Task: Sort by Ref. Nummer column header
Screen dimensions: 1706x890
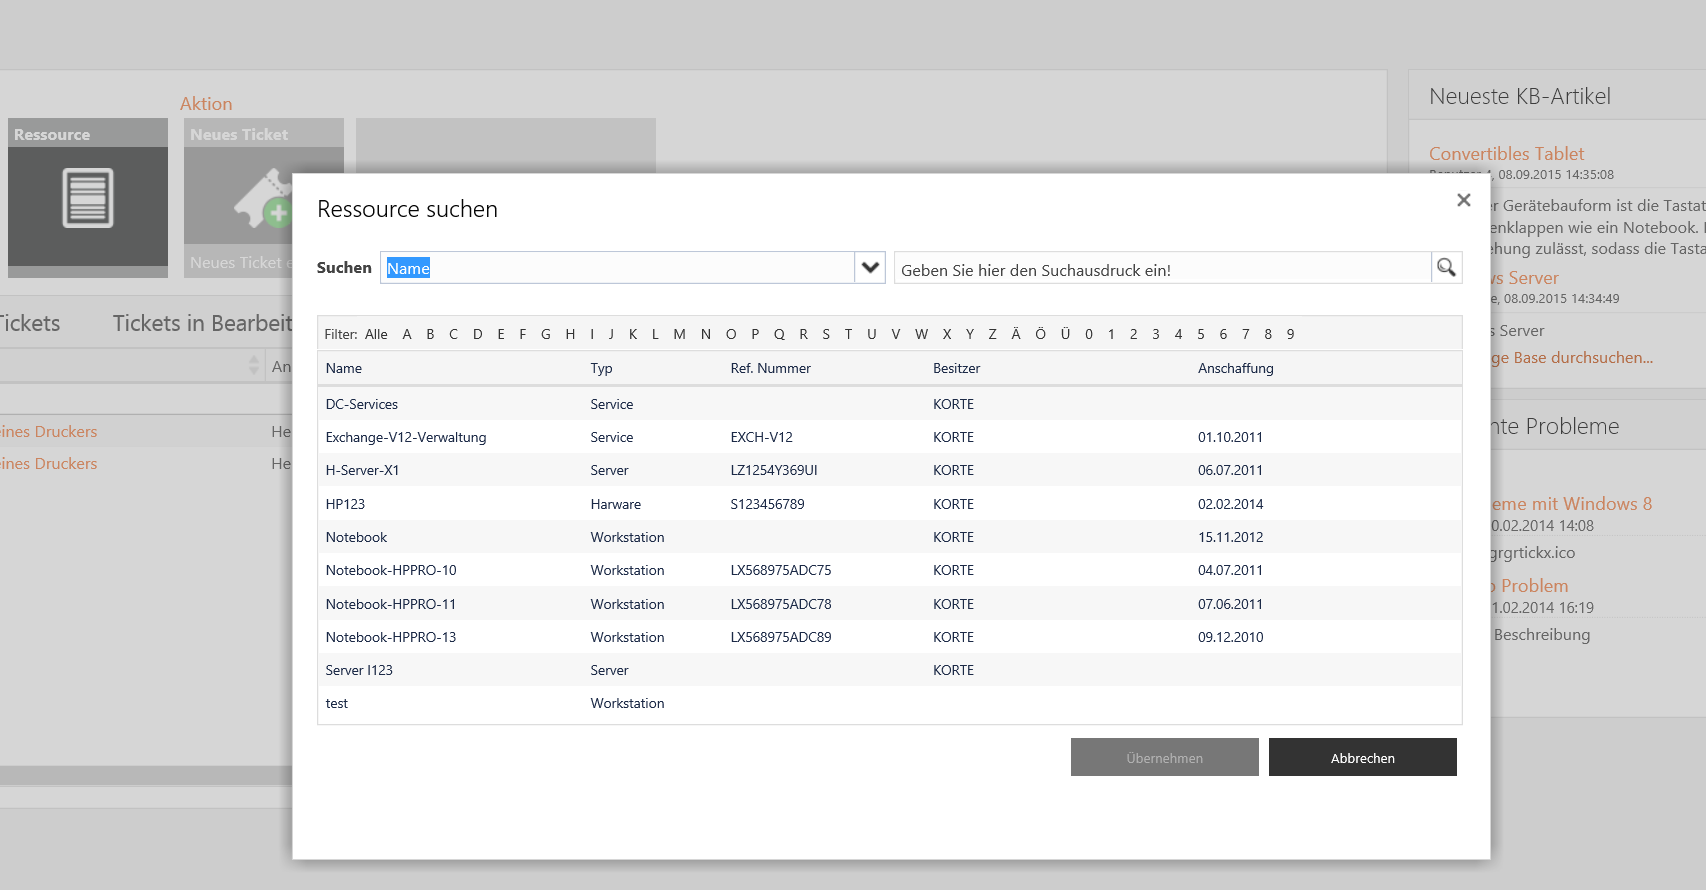Action: click(770, 368)
